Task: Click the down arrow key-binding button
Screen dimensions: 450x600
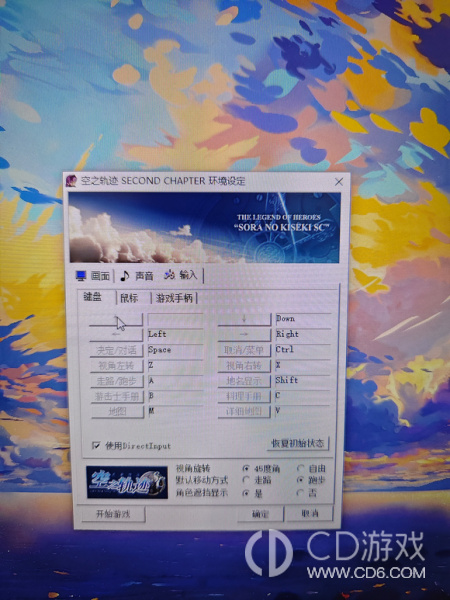Action: (244, 319)
